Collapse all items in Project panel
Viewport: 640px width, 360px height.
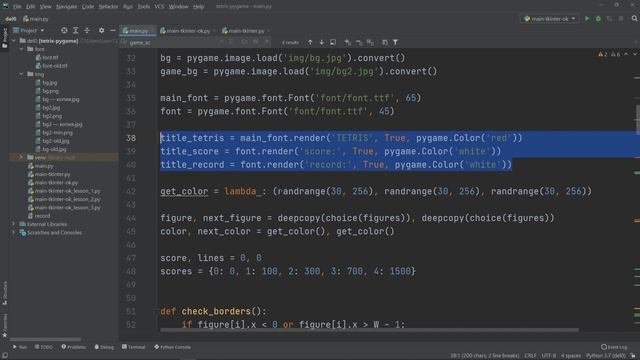[87, 31]
